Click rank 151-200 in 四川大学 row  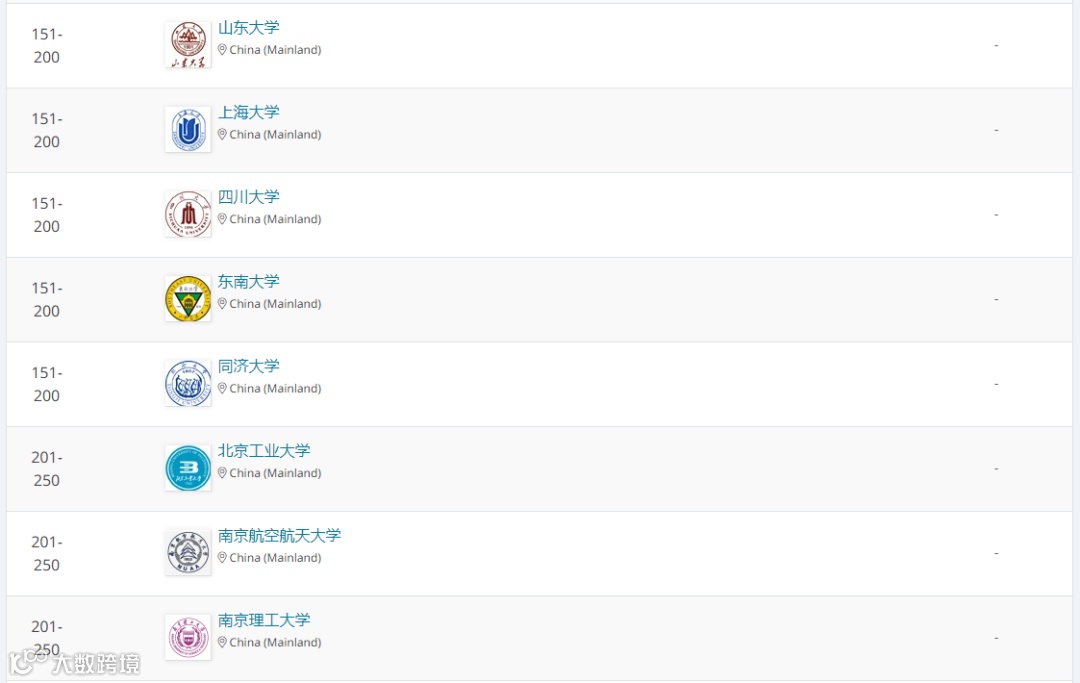[x=47, y=215]
